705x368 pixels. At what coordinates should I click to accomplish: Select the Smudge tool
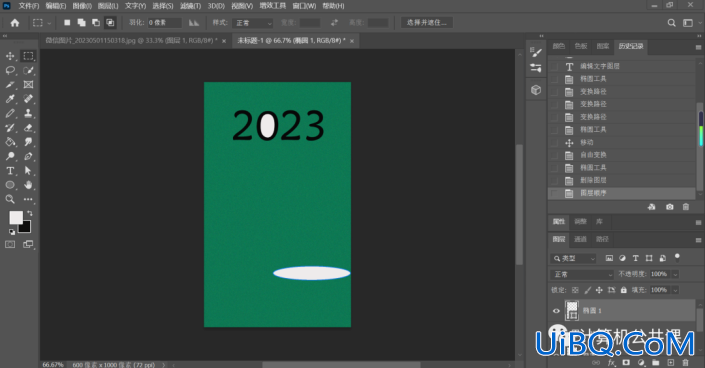point(28,142)
